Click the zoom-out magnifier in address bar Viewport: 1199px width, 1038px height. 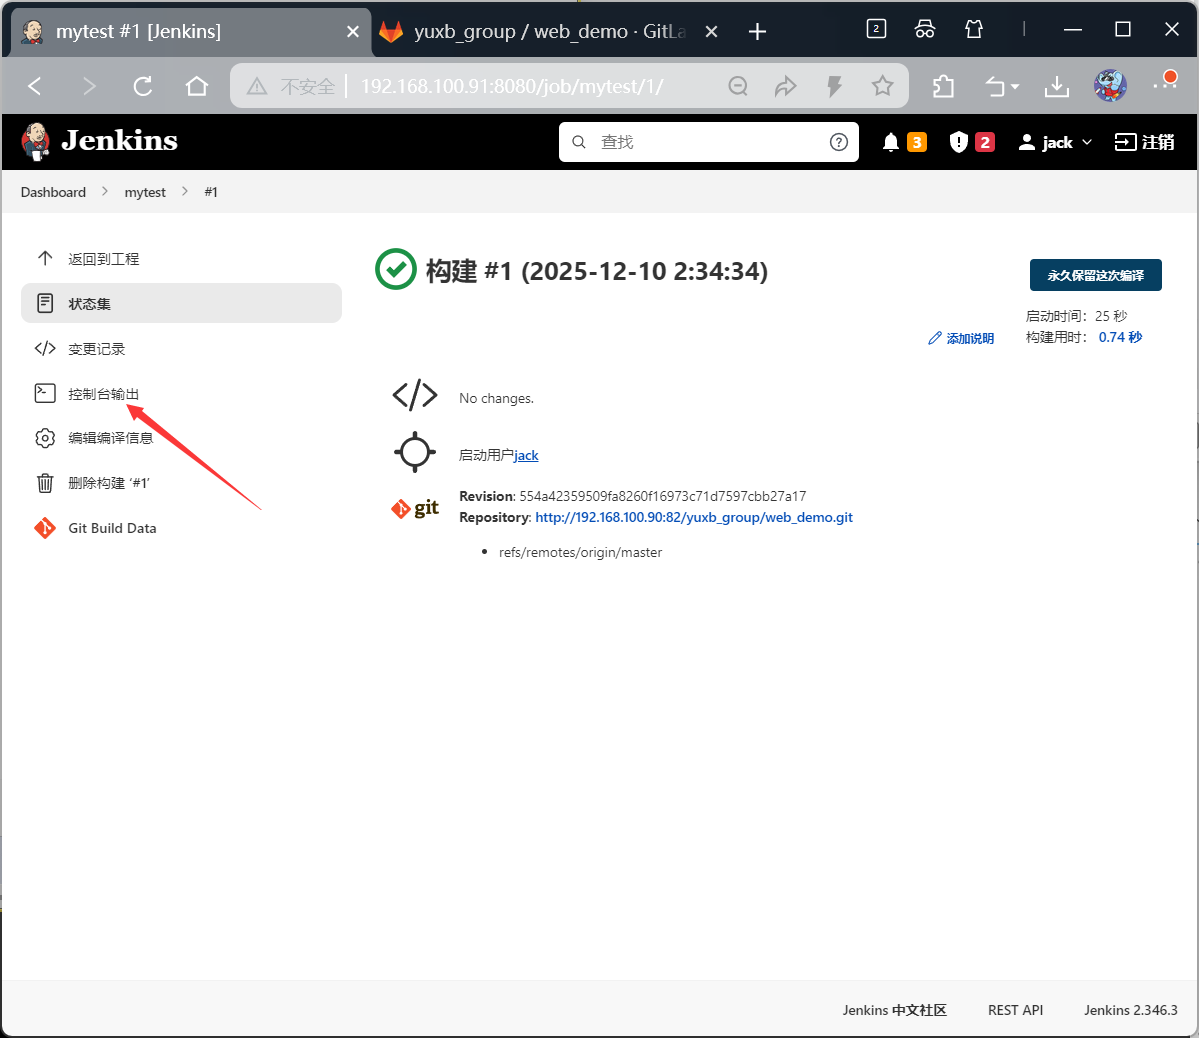(738, 86)
